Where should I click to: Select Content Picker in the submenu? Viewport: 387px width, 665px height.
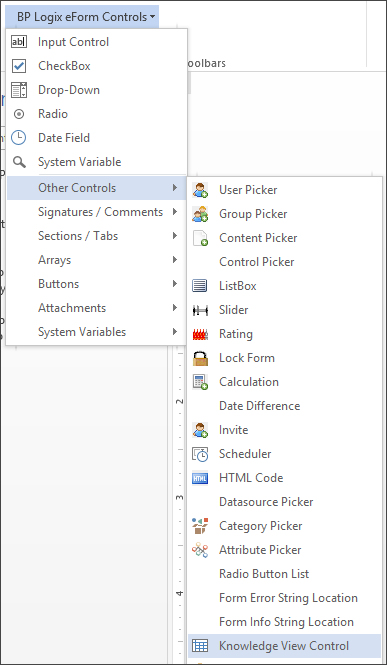pyautogui.click(x=284, y=238)
